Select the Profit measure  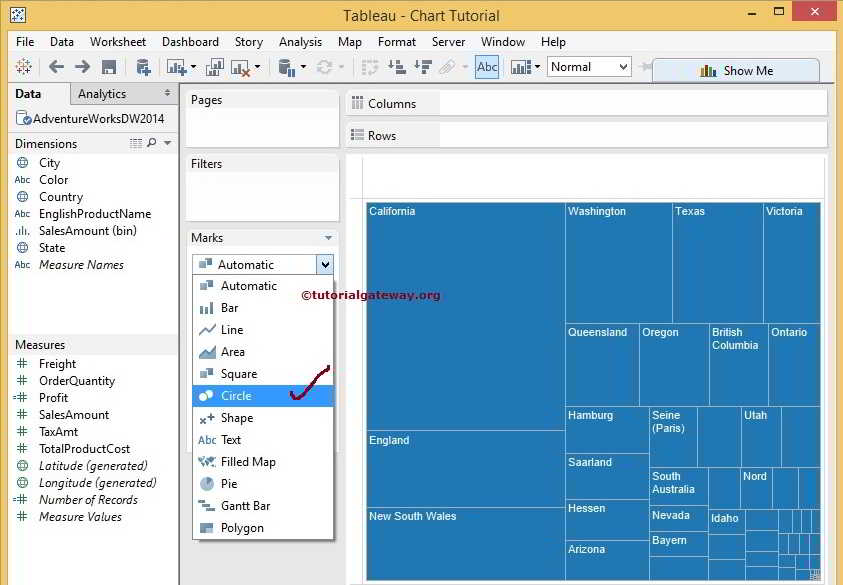click(53, 398)
